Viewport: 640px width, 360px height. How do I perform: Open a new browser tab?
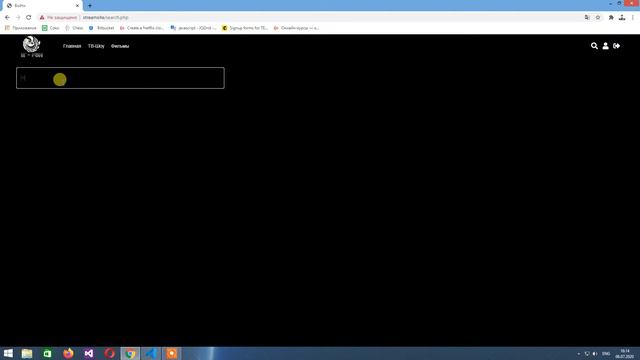click(x=90, y=6)
